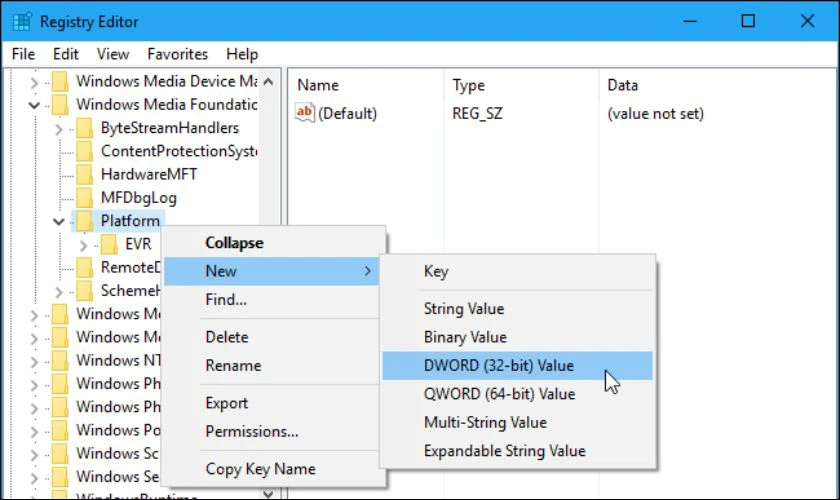Image resolution: width=840 pixels, height=500 pixels.
Task: Choose Export in the context menu
Action: pyautogui.click(x=274, y=403)
